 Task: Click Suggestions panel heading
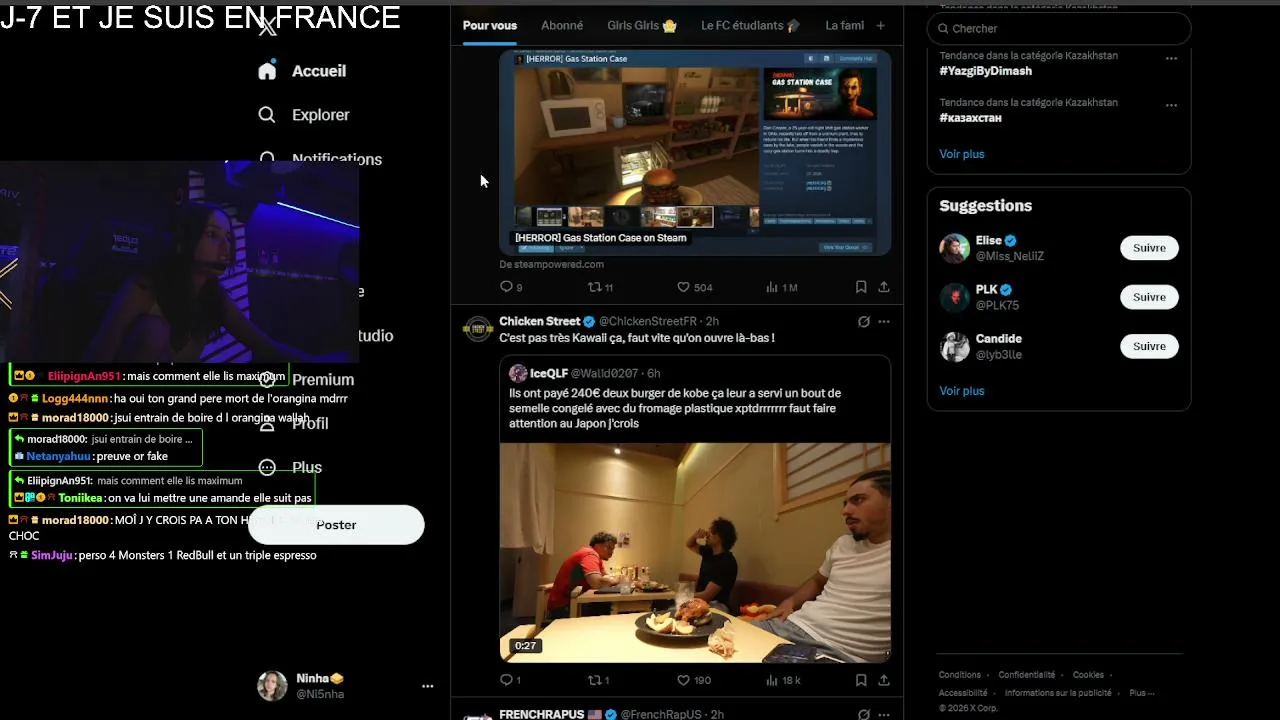coord(986,206)
